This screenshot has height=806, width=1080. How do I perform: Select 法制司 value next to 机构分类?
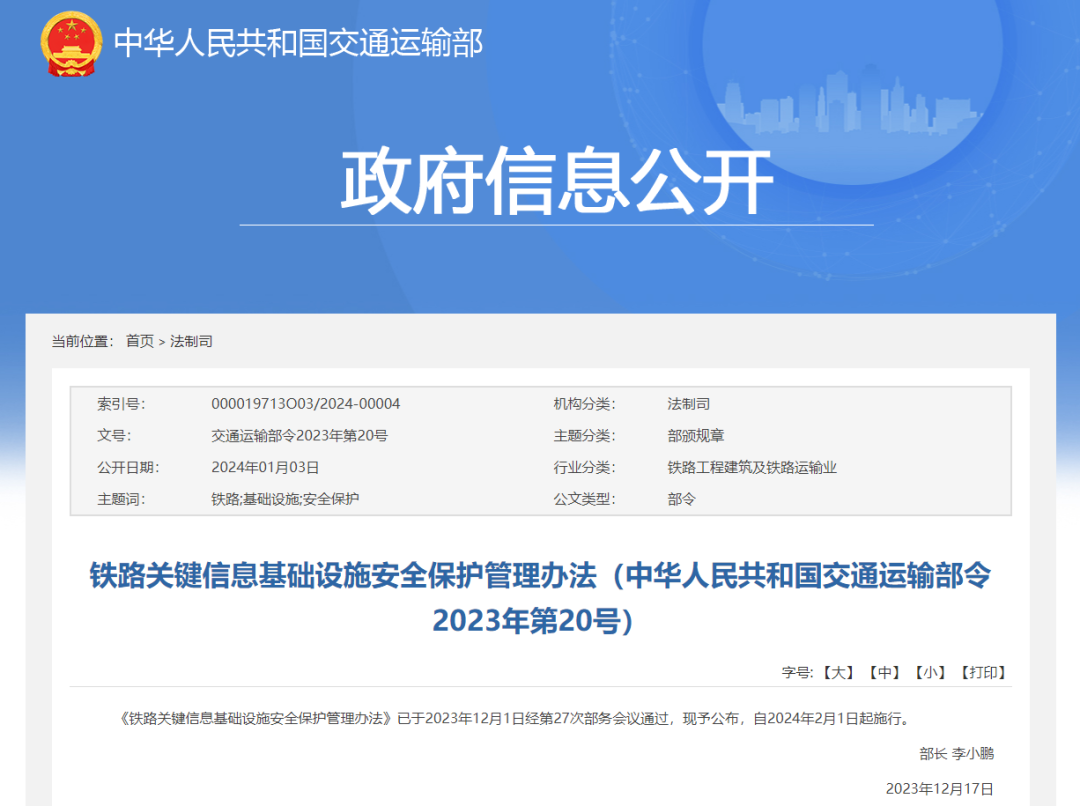(689, 404)
